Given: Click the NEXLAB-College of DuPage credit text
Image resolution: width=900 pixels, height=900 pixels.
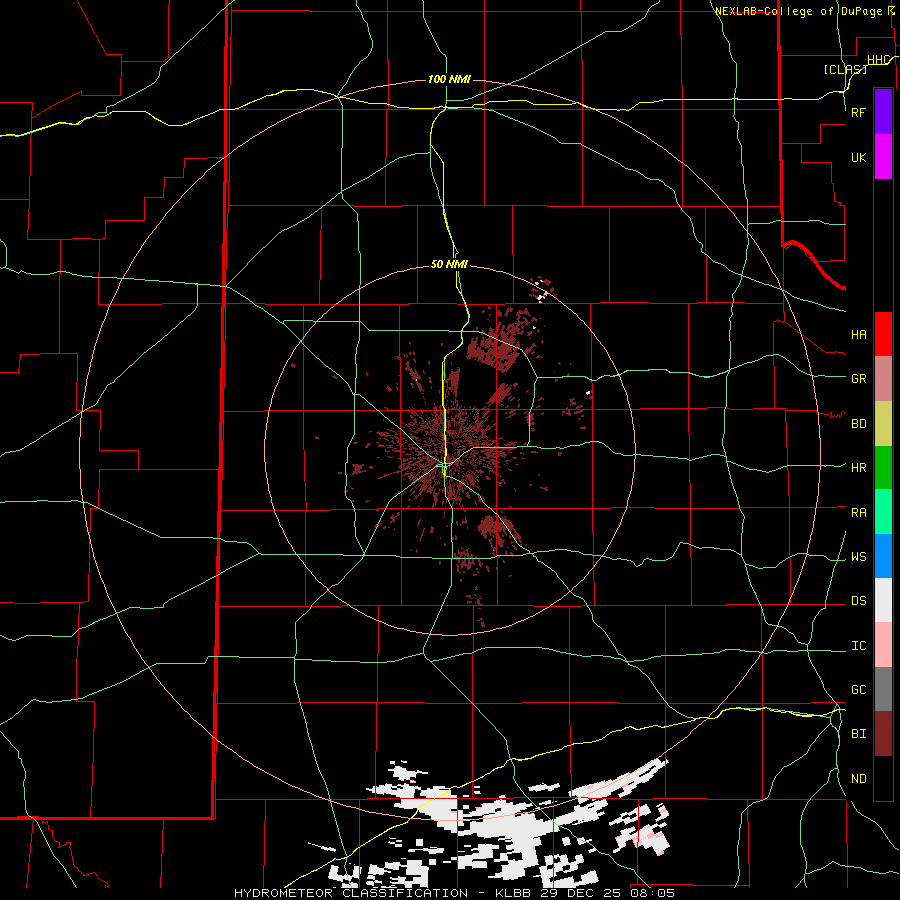Looking at the screenshot, I should pyautogui.click(x=798, y=11).
